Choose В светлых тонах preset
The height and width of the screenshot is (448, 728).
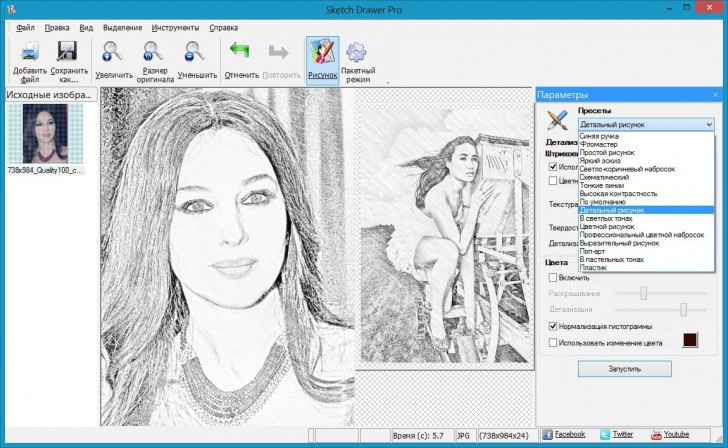(646, 218)
